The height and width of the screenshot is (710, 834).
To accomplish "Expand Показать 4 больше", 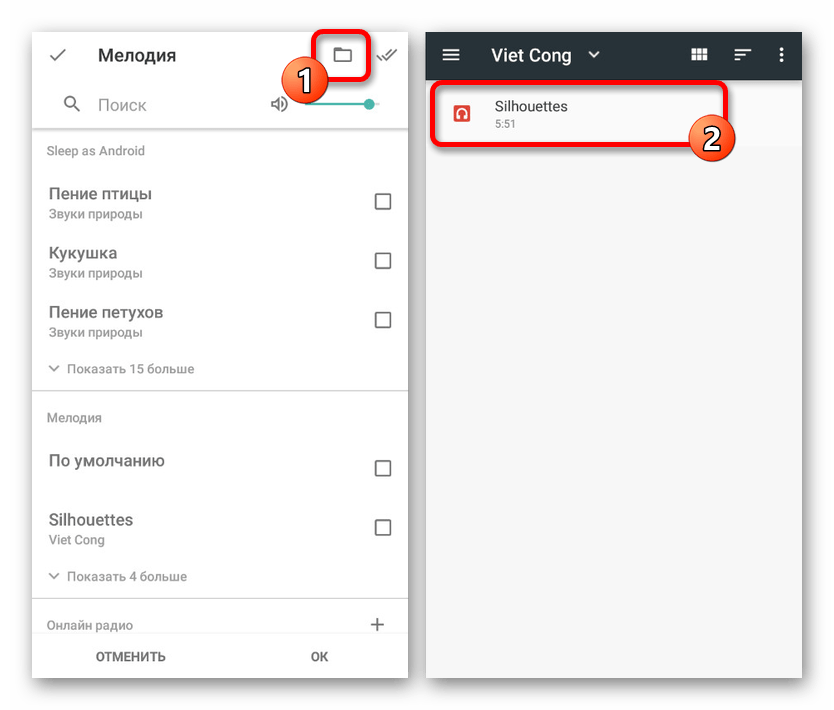I will tap(118, 577).
